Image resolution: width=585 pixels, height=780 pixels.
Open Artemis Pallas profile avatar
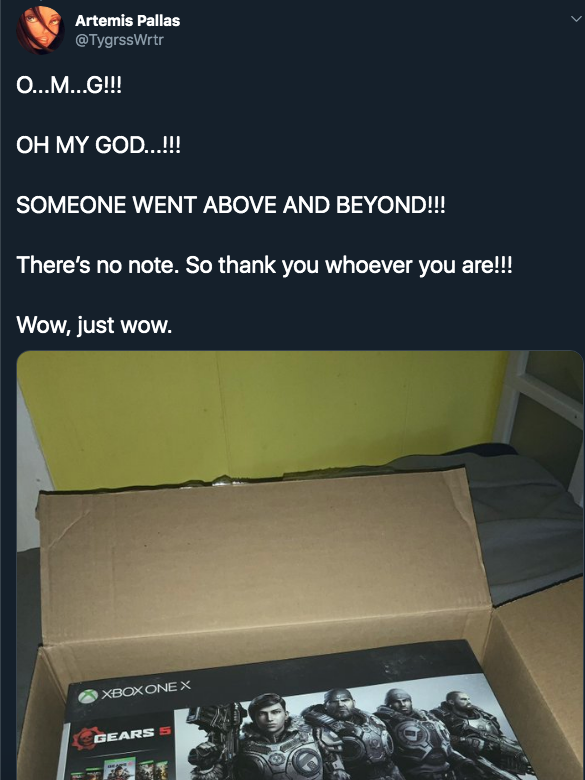[x=40, y=29]
